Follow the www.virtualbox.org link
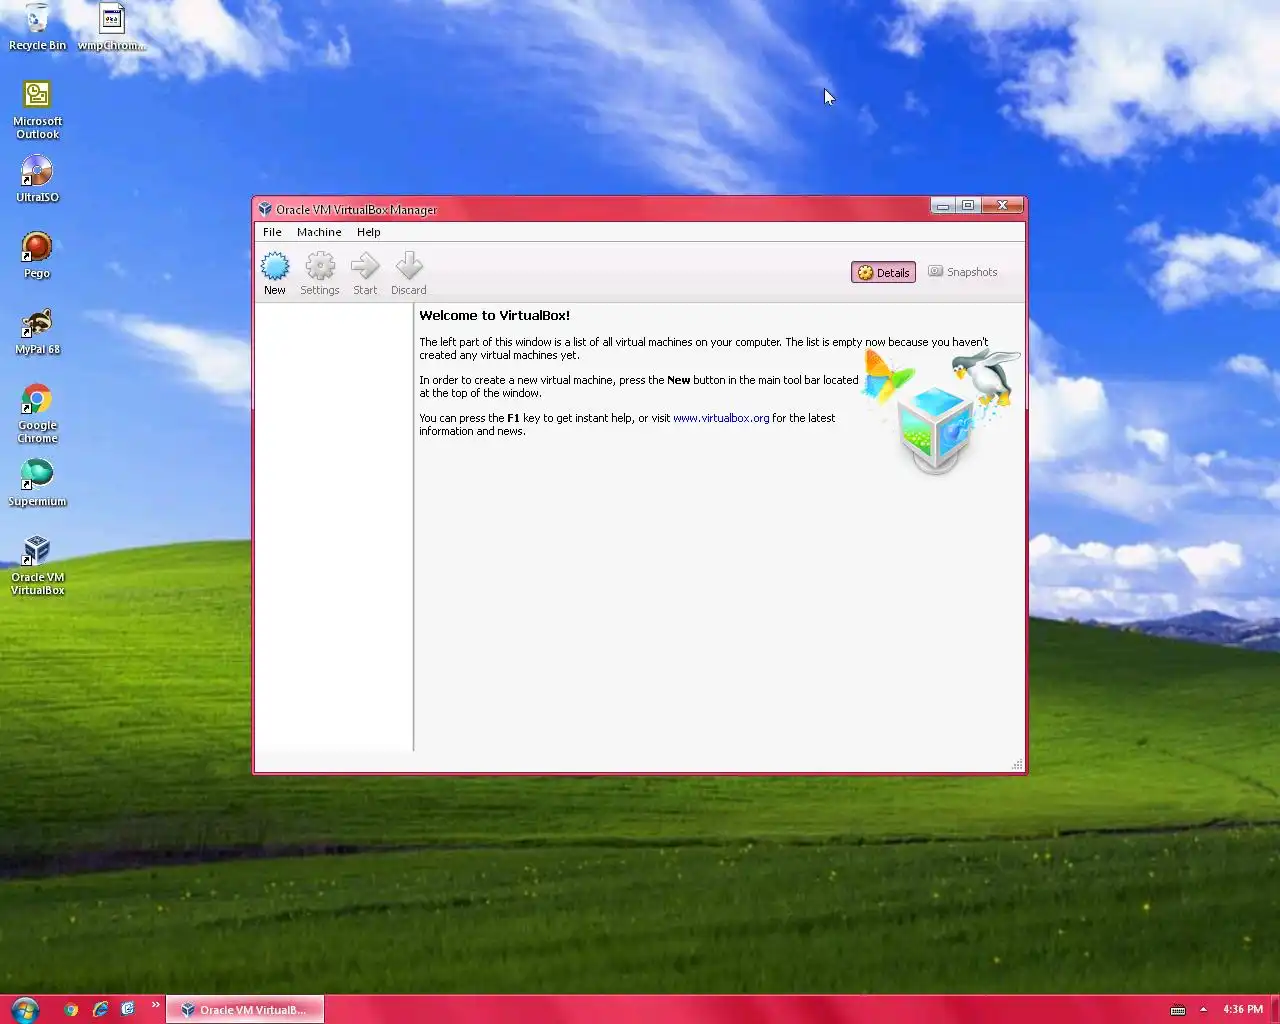Image resolution: width=1280 pixels, height=1024 pixels. tap(721, 418)
